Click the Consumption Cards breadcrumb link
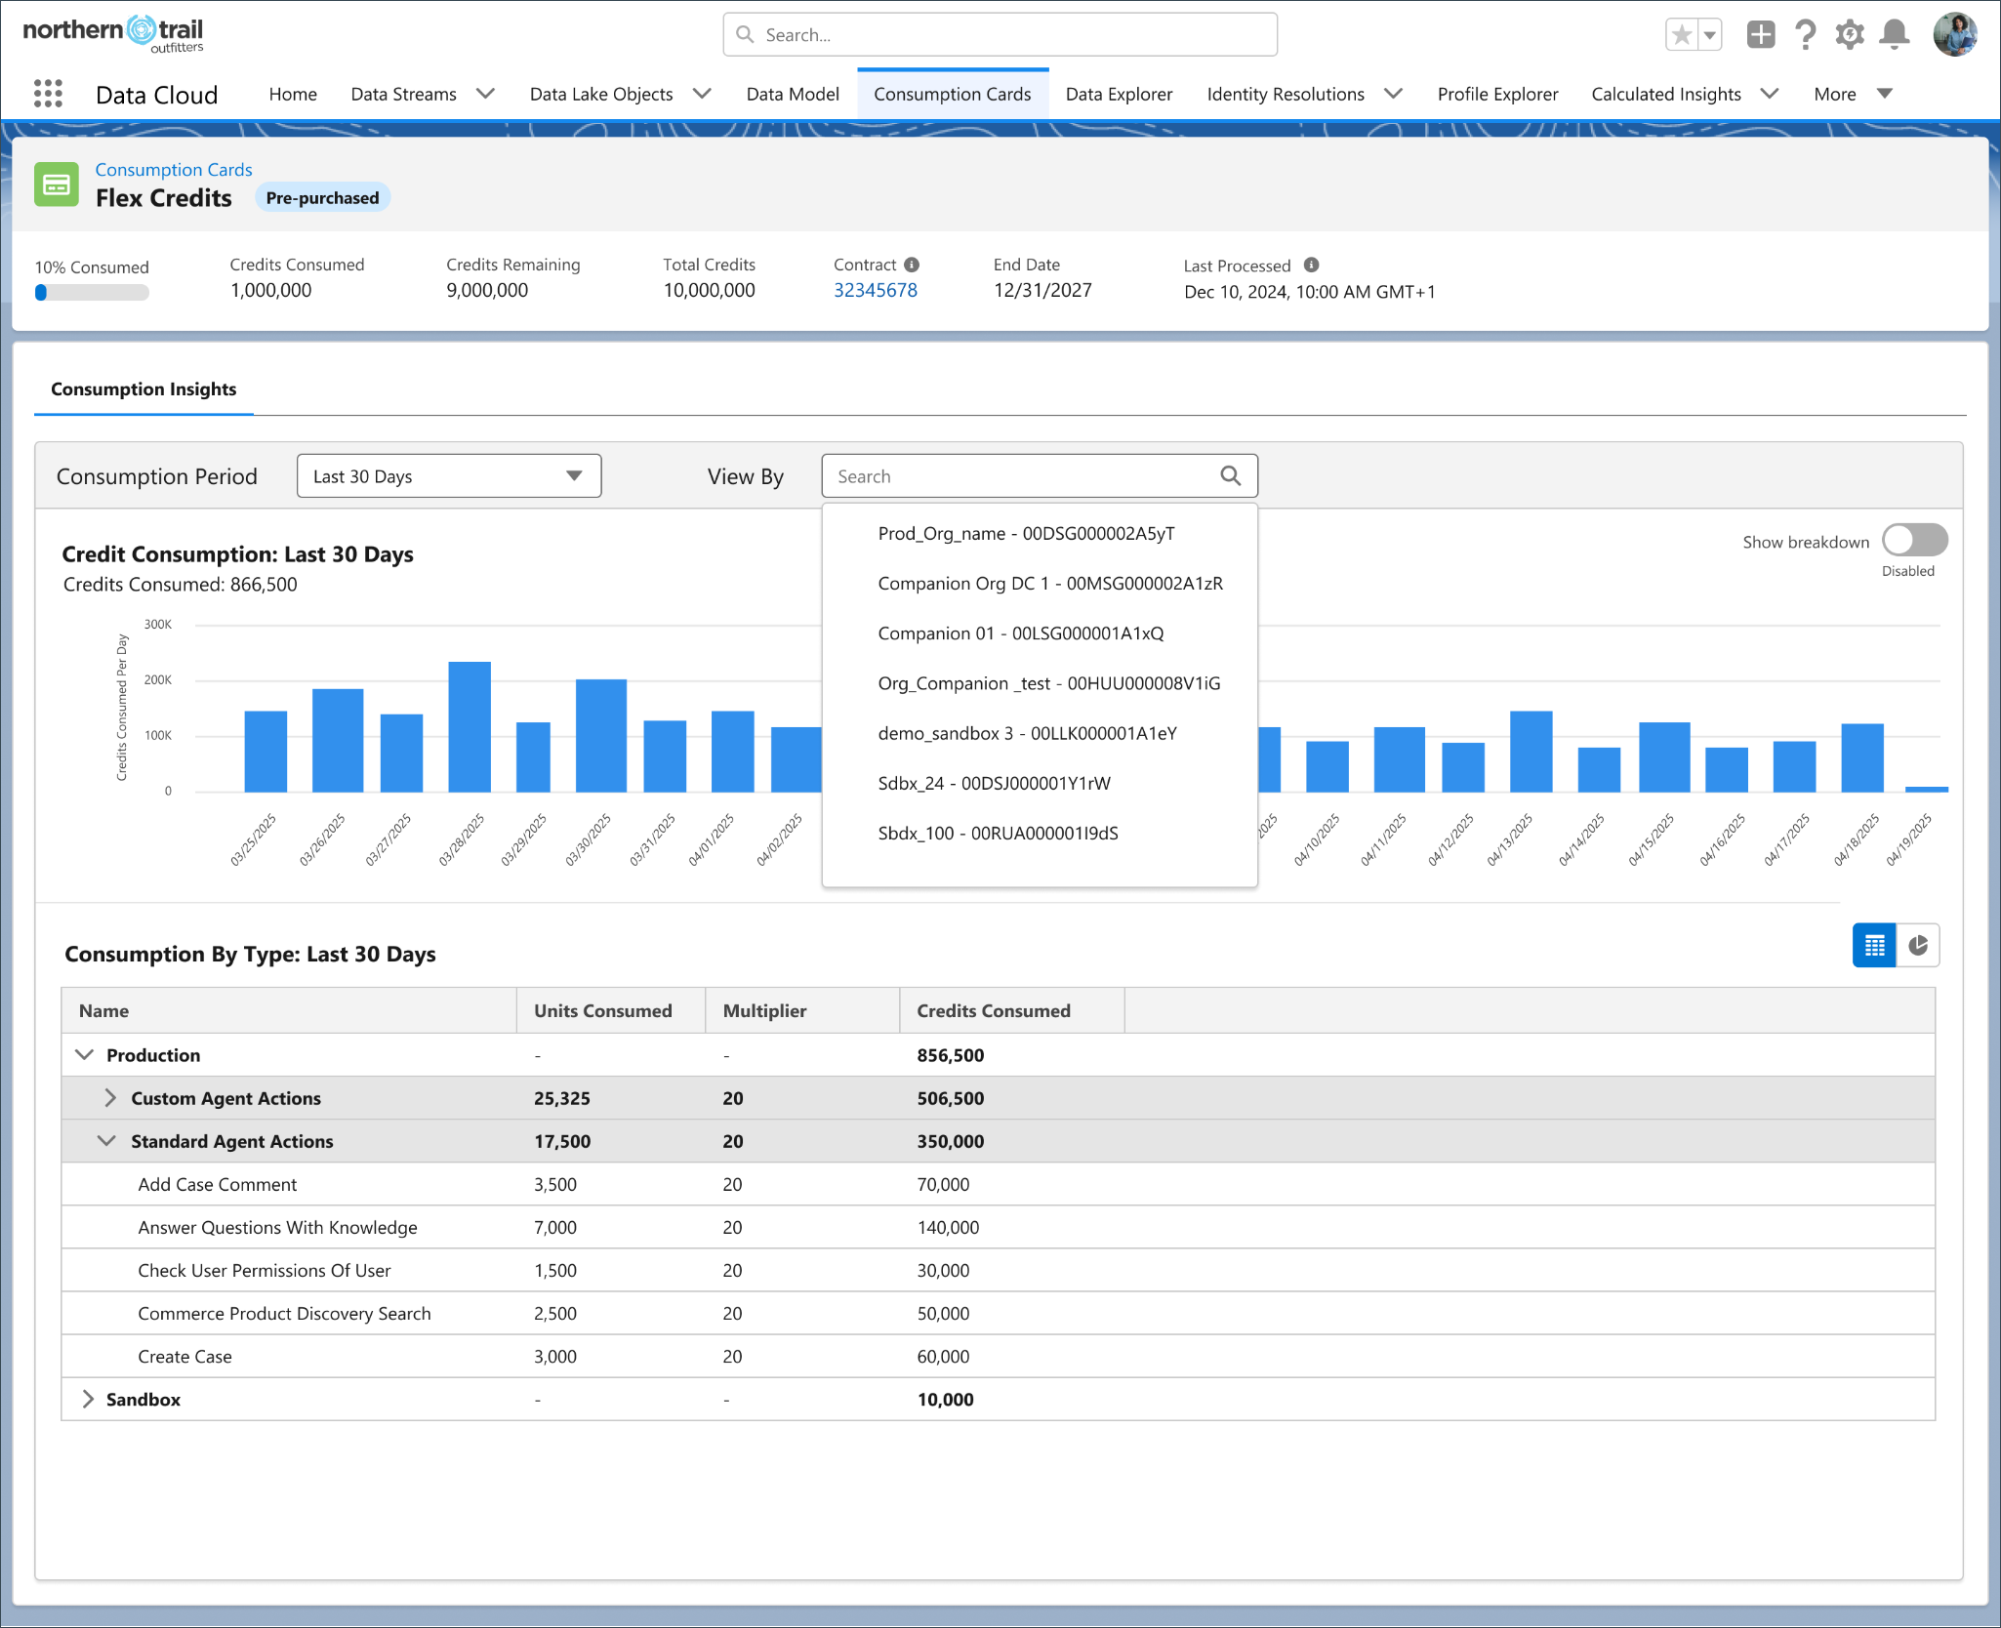 (173, 169)
